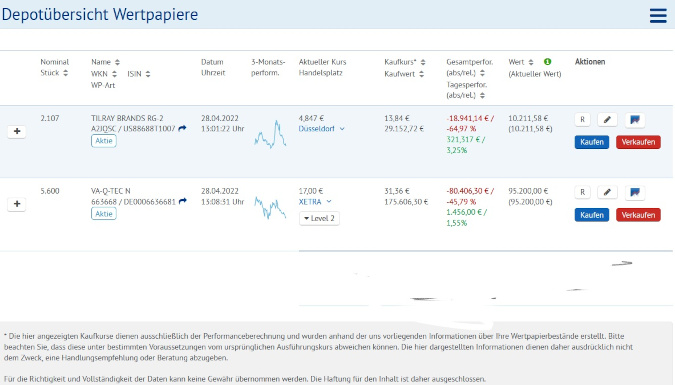Sort by WKN column arrows
The width and height of the screenshot is (675, 385).
click(x=114, y=74)
